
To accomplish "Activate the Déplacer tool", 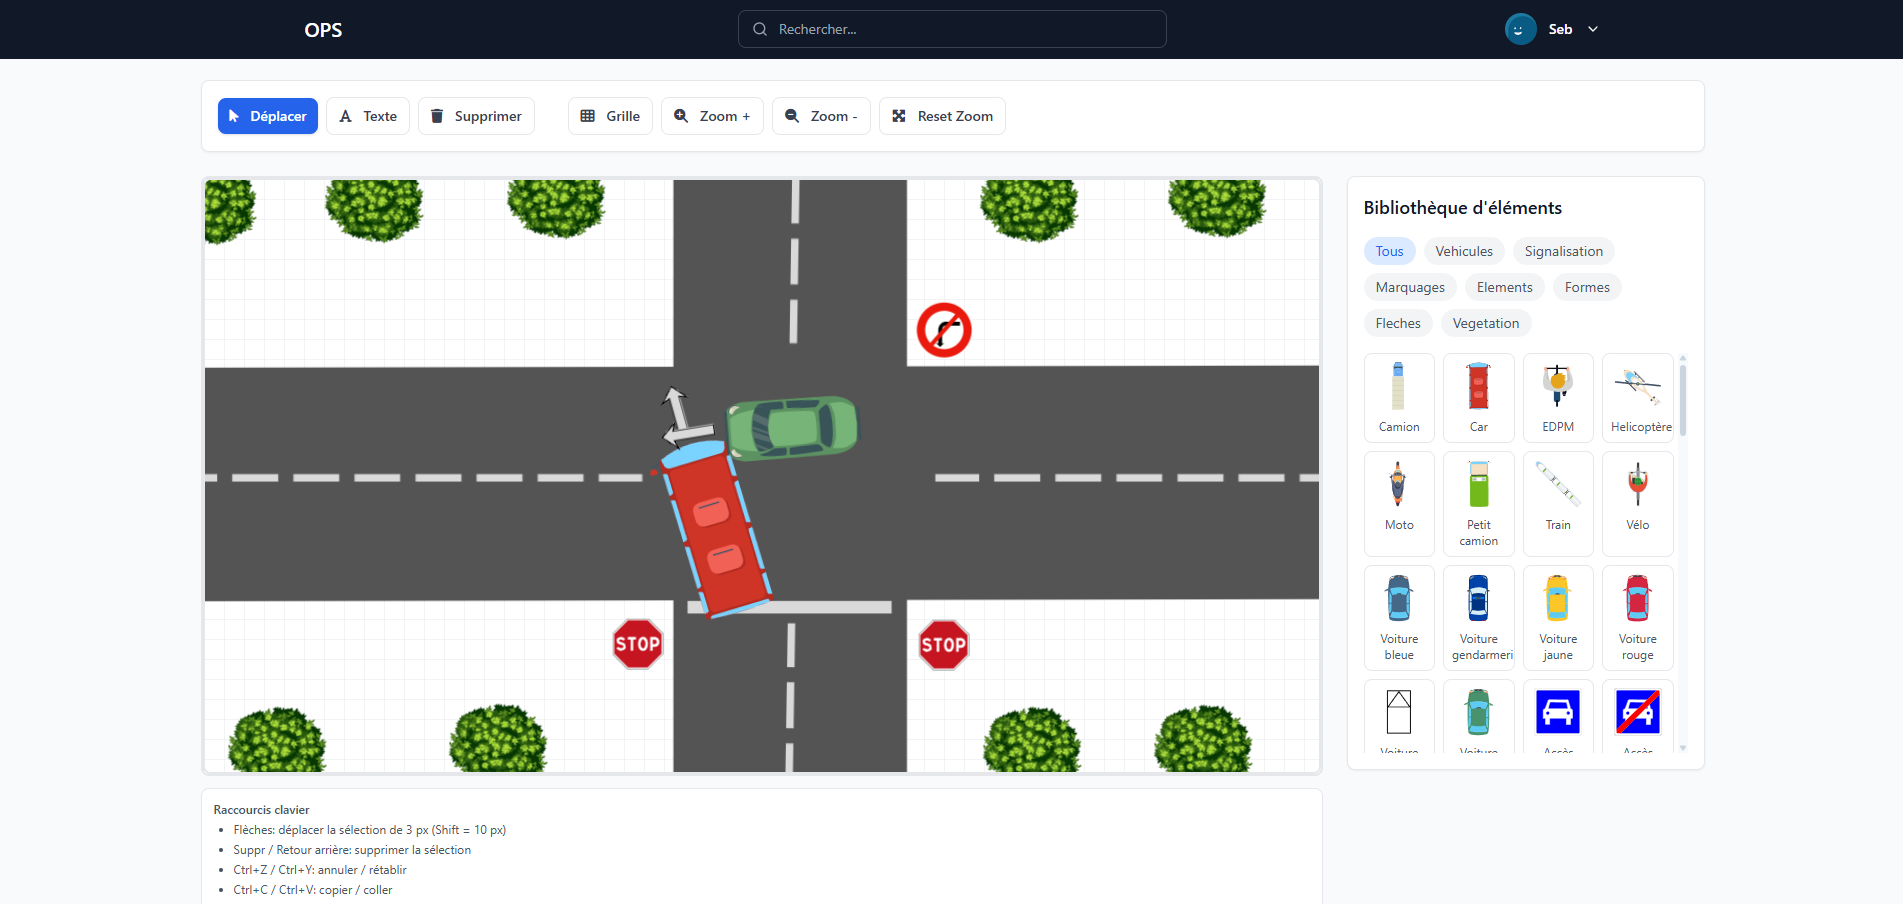I will click(267, 116).
